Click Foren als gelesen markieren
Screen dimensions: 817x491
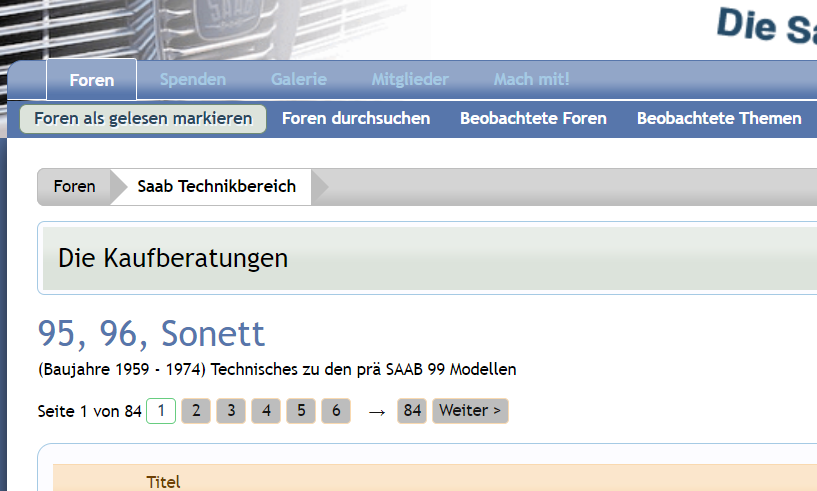(143, 119)
